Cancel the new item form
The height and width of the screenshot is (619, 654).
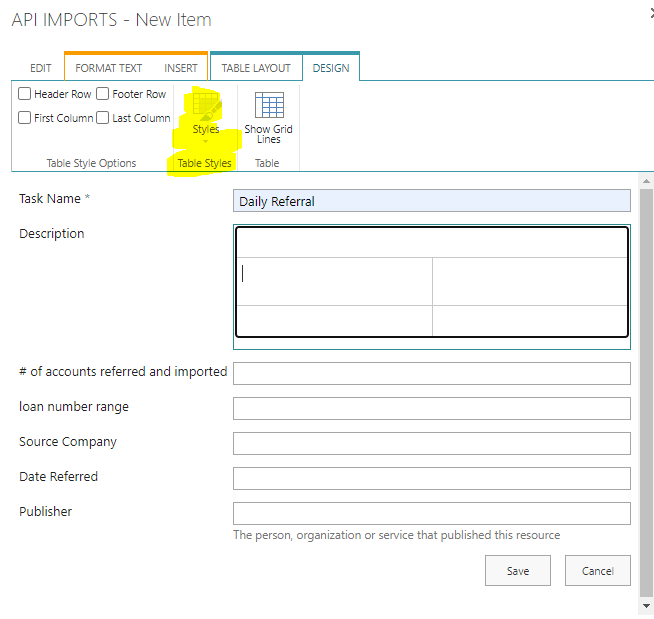[598, 570]
